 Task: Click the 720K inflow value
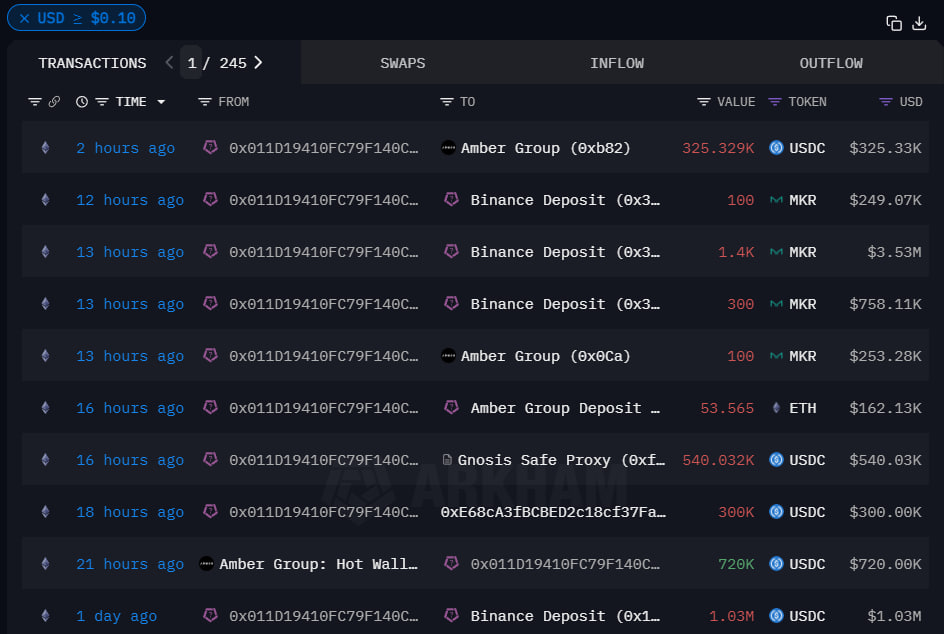point(736,564)
